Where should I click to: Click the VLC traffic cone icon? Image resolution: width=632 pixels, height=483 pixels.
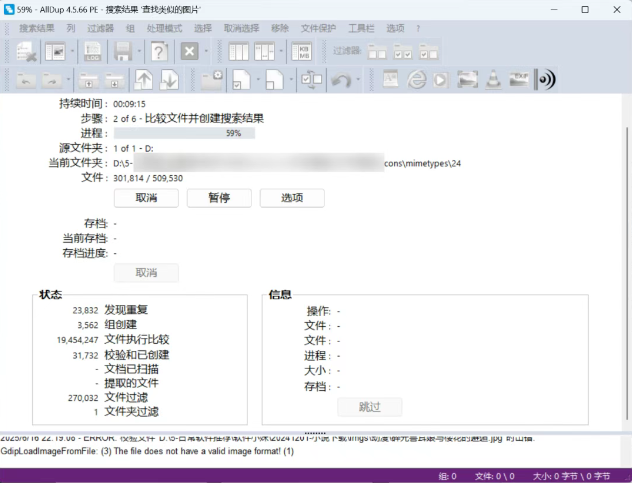[x=492, y=80]
